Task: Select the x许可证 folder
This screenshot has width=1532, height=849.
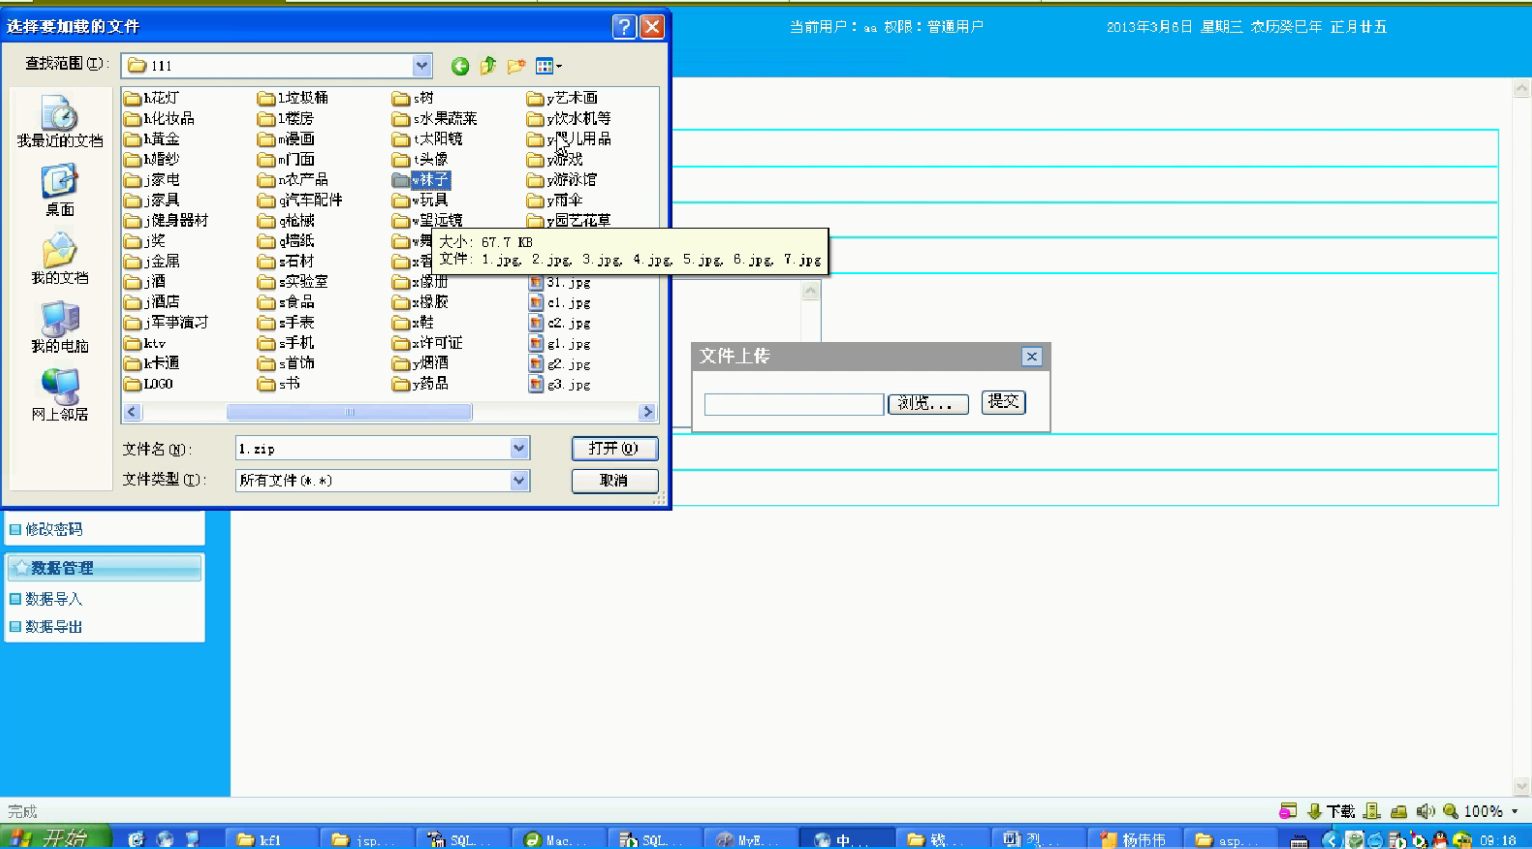Action: 428,343
